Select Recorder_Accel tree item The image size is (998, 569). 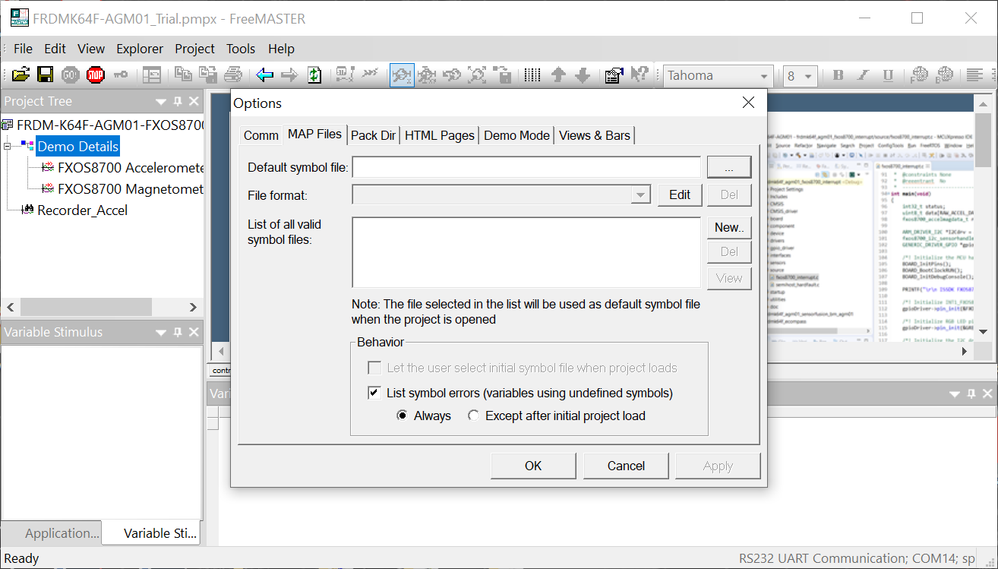pos(82,210)
